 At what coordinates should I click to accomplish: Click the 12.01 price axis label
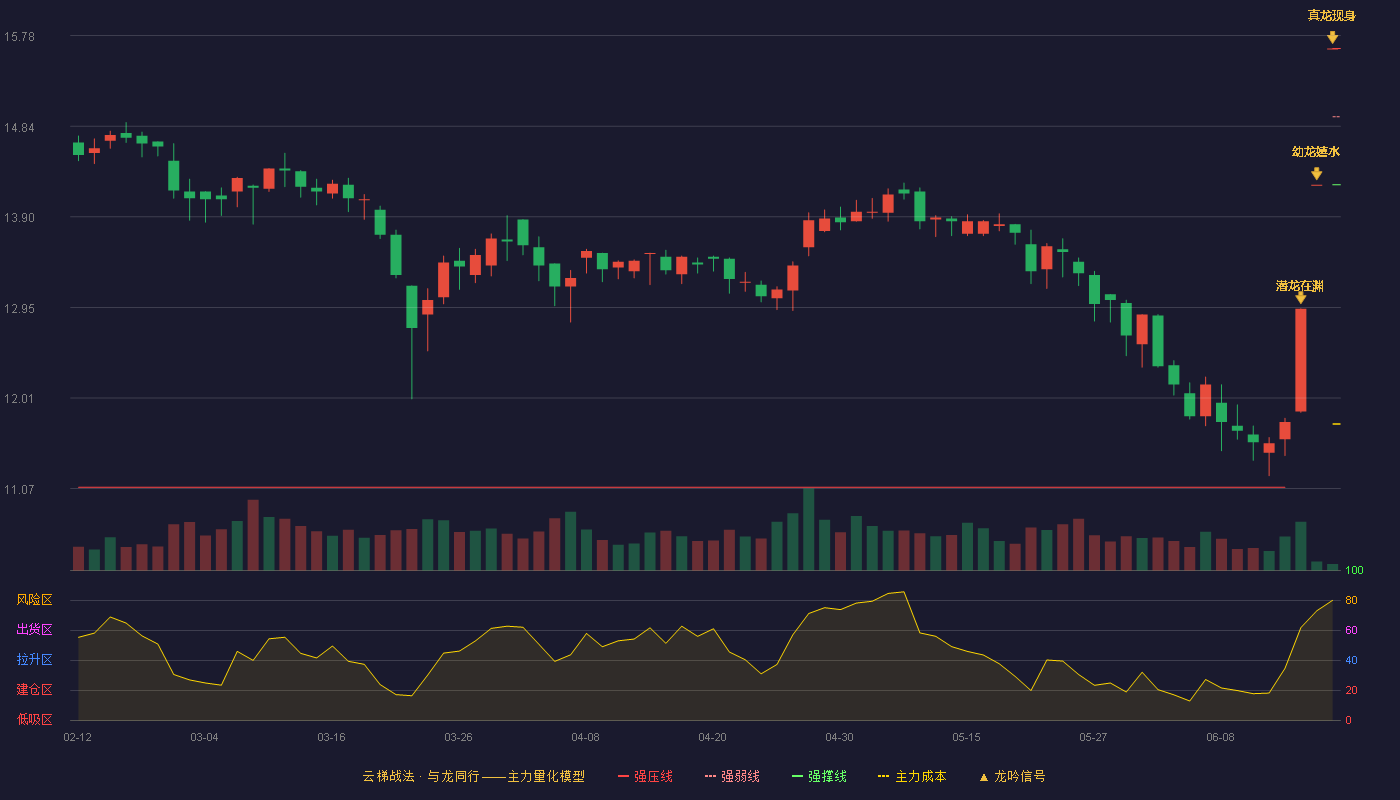[x=19, y=398]
